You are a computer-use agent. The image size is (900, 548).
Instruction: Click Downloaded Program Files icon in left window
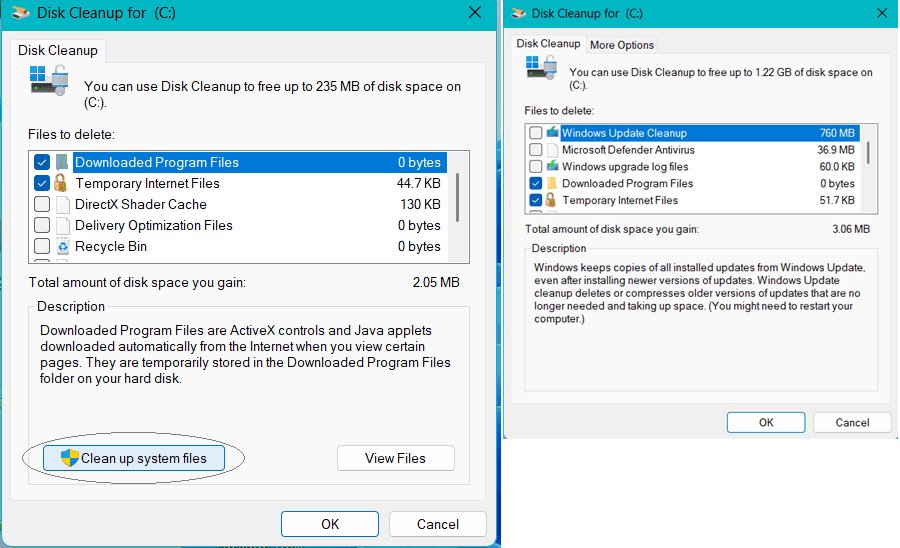coord(62,162)
